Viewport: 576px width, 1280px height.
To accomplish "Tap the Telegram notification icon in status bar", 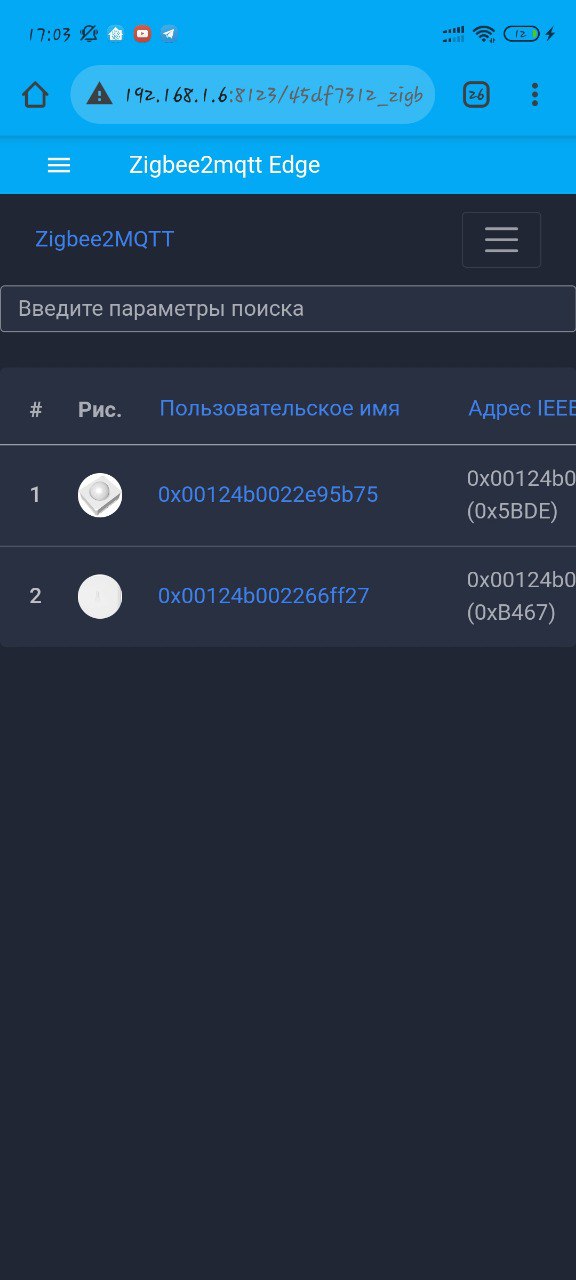I will (x=169, y=34).
